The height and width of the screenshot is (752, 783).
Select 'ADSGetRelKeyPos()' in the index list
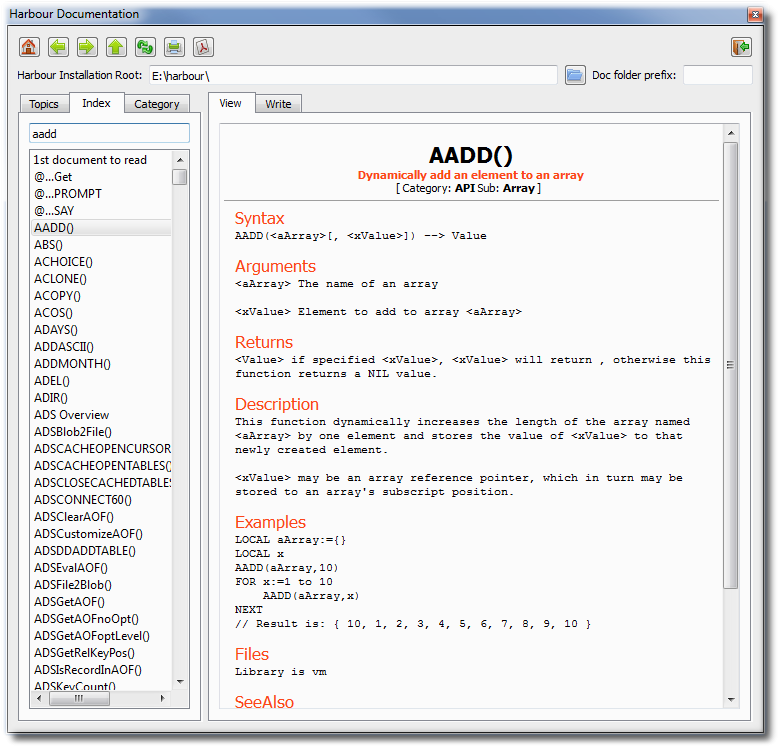coord(101,653)
